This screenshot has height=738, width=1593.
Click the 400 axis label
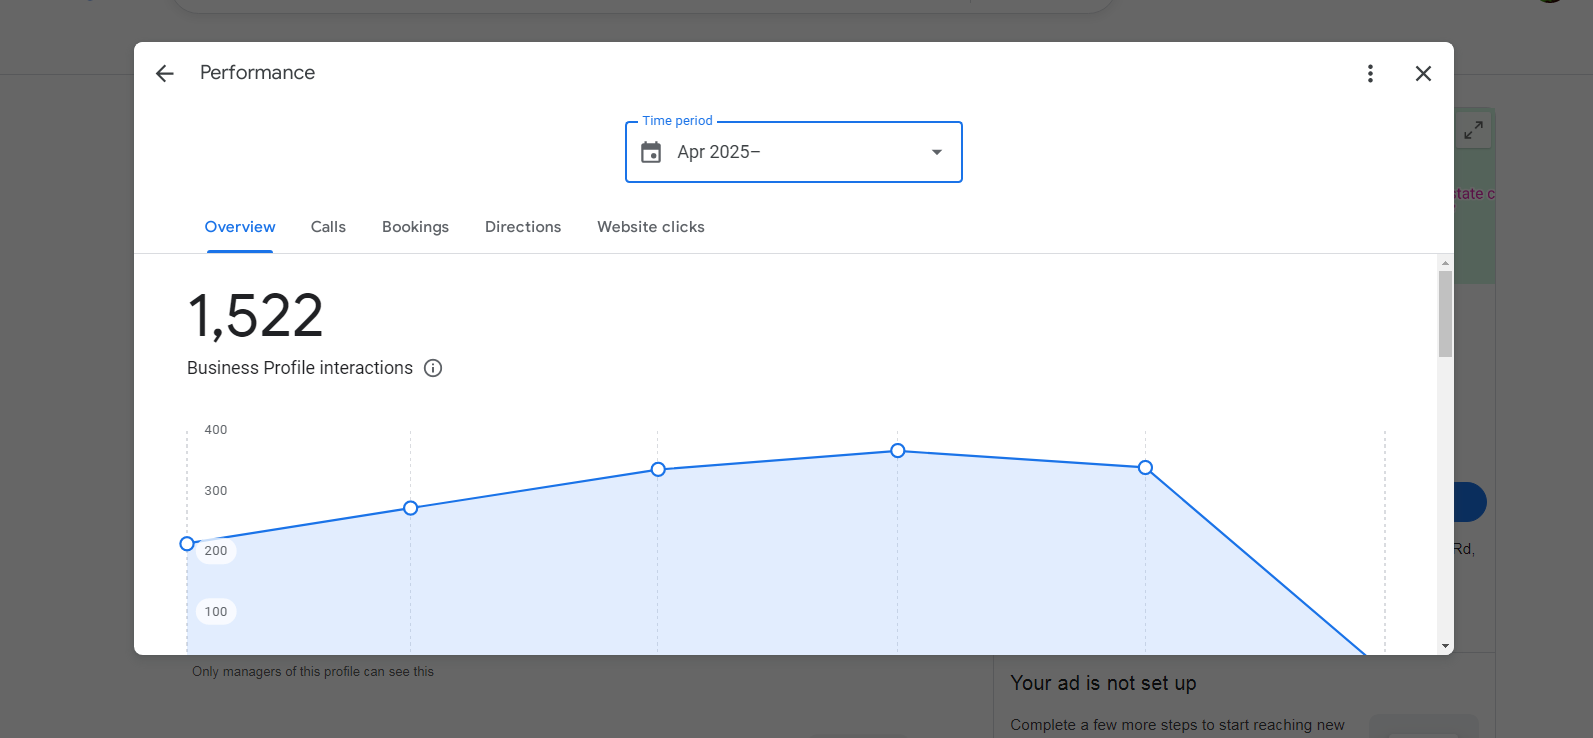[216, 430]
